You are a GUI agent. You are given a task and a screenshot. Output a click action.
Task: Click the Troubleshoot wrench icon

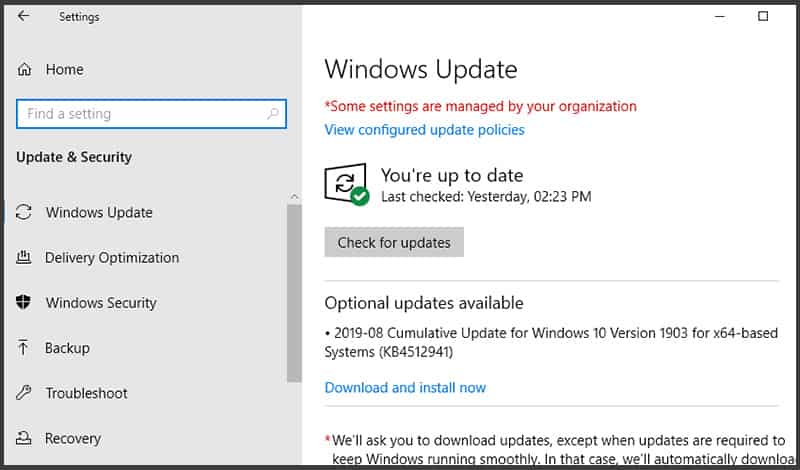(24, 393)
